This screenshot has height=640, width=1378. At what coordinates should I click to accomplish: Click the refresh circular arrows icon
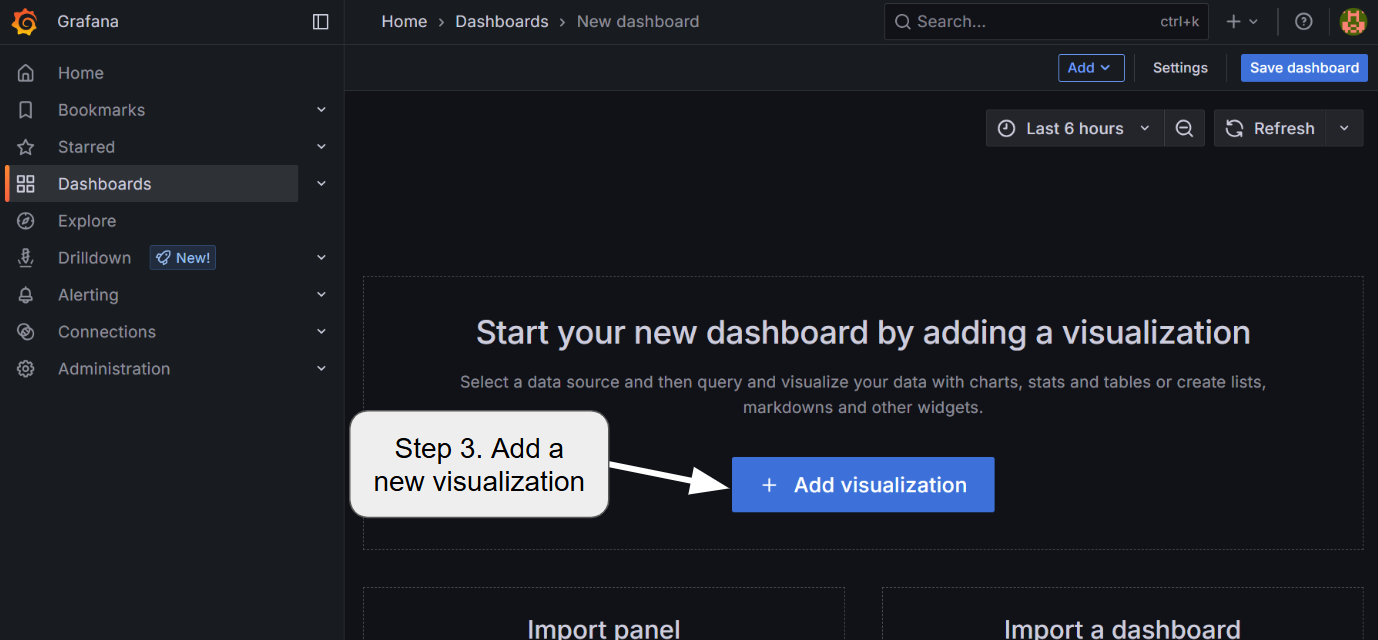coord(1235,128)
